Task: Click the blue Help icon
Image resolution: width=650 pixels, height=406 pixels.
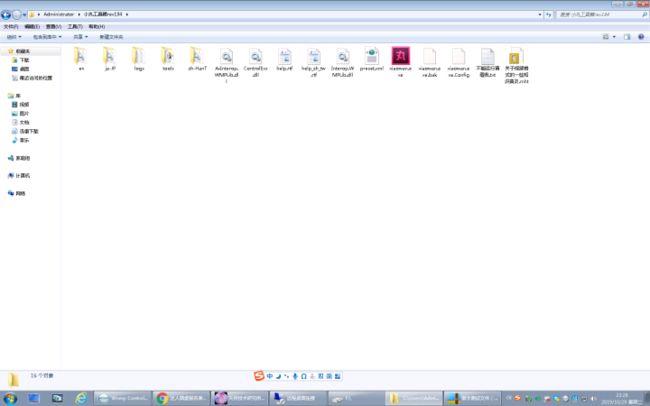Action: click(x=641, y=37)
